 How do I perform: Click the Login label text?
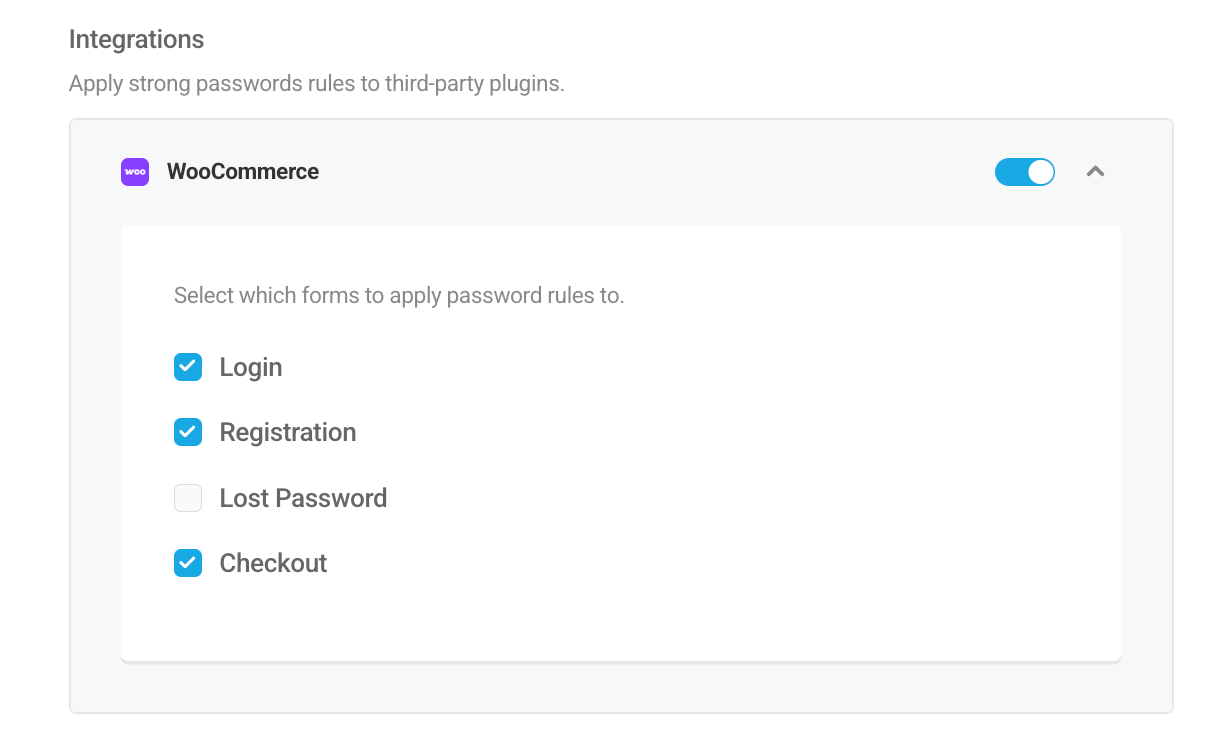coord(251,367)
